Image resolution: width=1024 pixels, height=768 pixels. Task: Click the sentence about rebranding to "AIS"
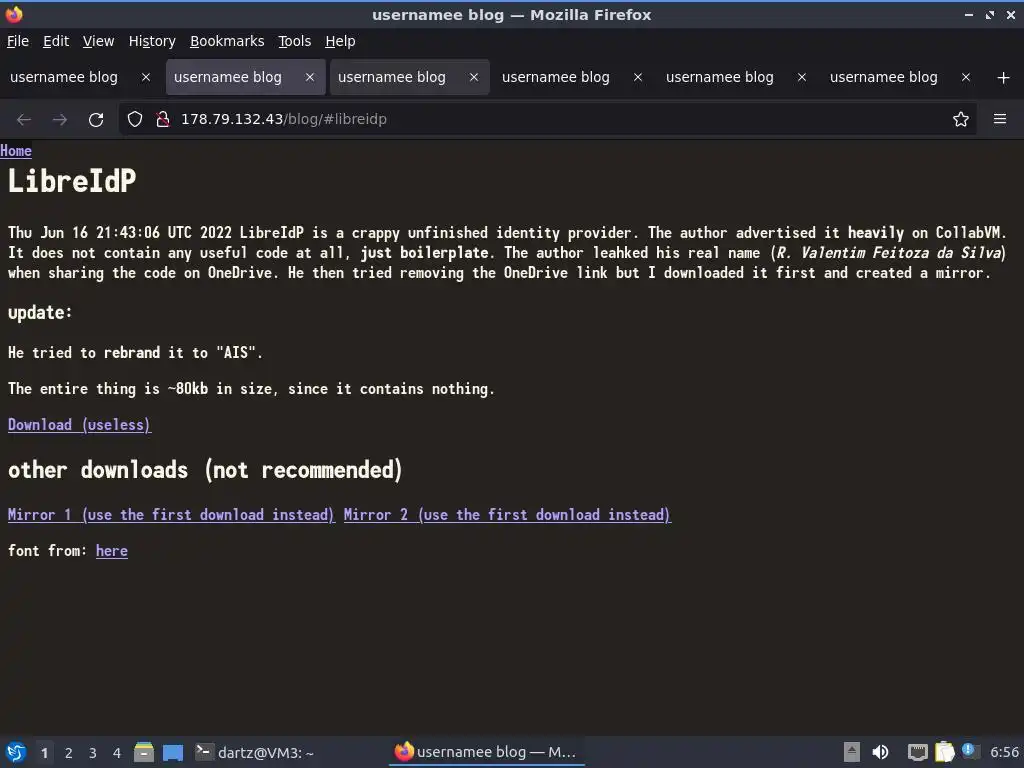pos(135,353)
